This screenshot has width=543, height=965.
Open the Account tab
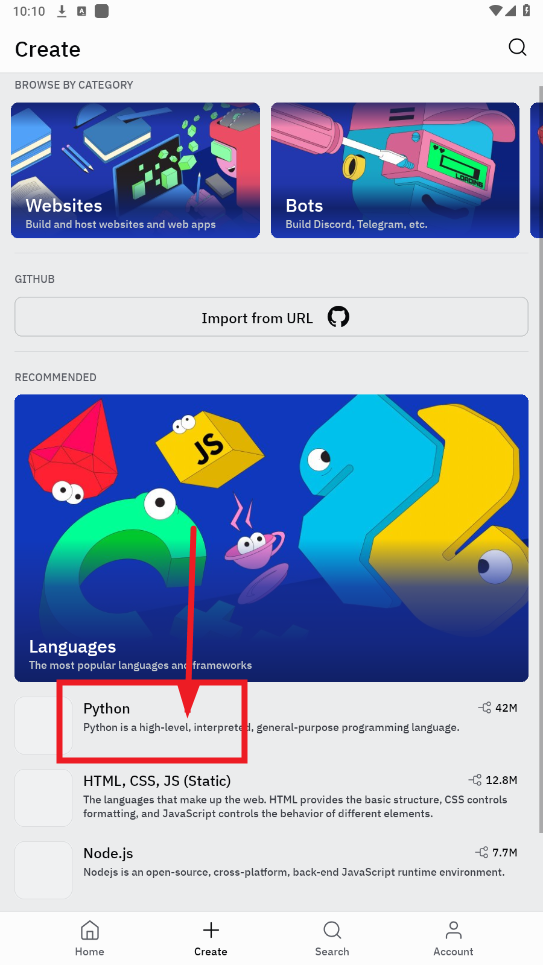[x=453, y=938]
